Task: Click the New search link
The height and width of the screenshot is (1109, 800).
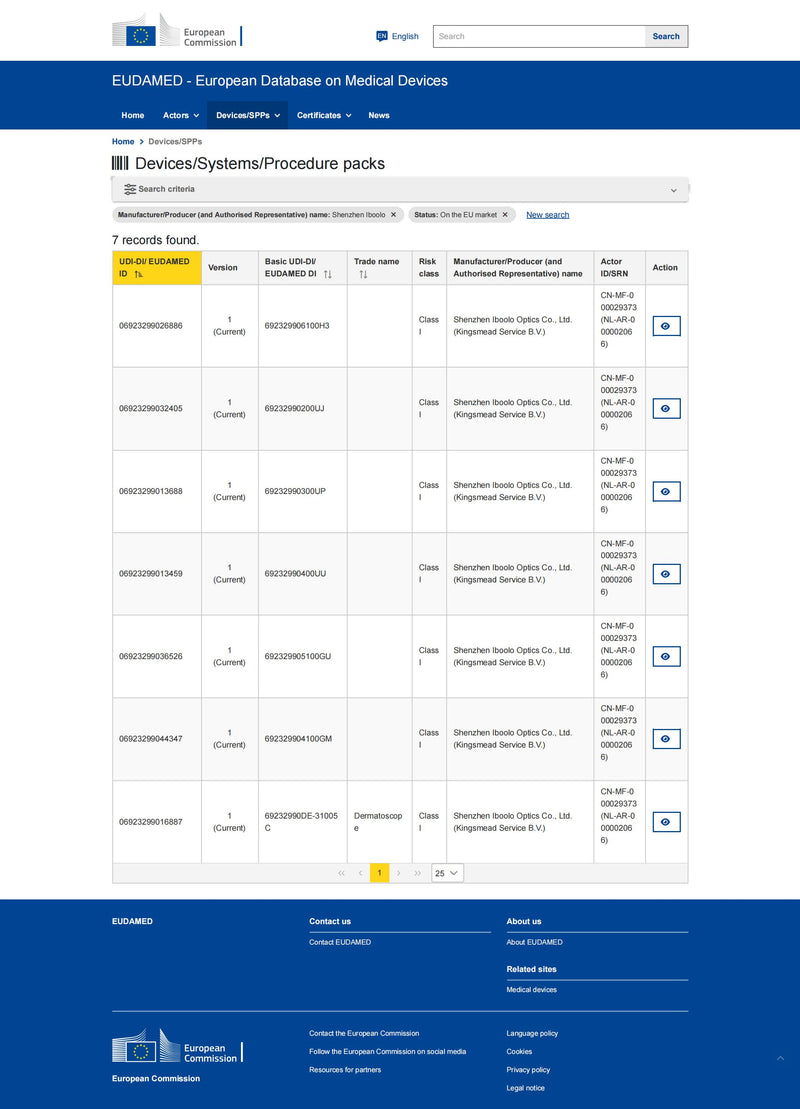Action: tap(547, 215)
